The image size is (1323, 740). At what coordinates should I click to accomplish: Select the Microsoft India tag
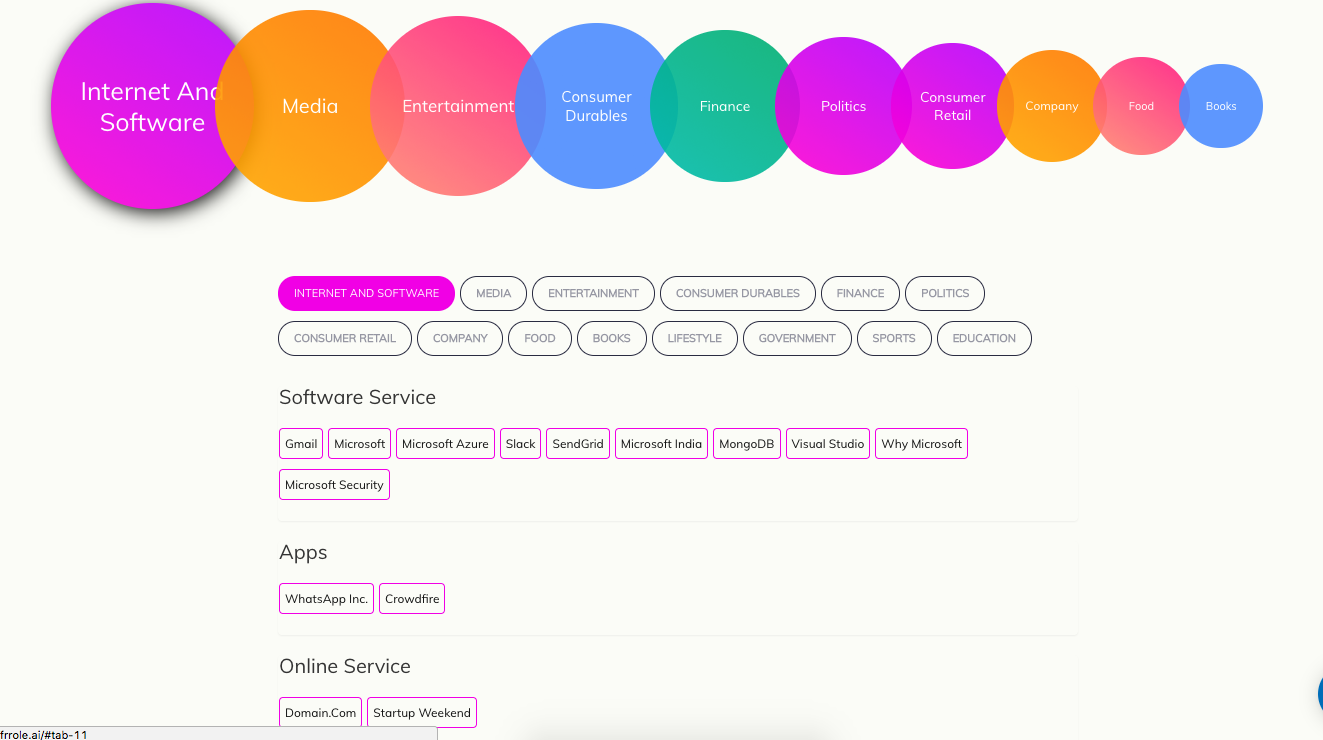(661, 444)
